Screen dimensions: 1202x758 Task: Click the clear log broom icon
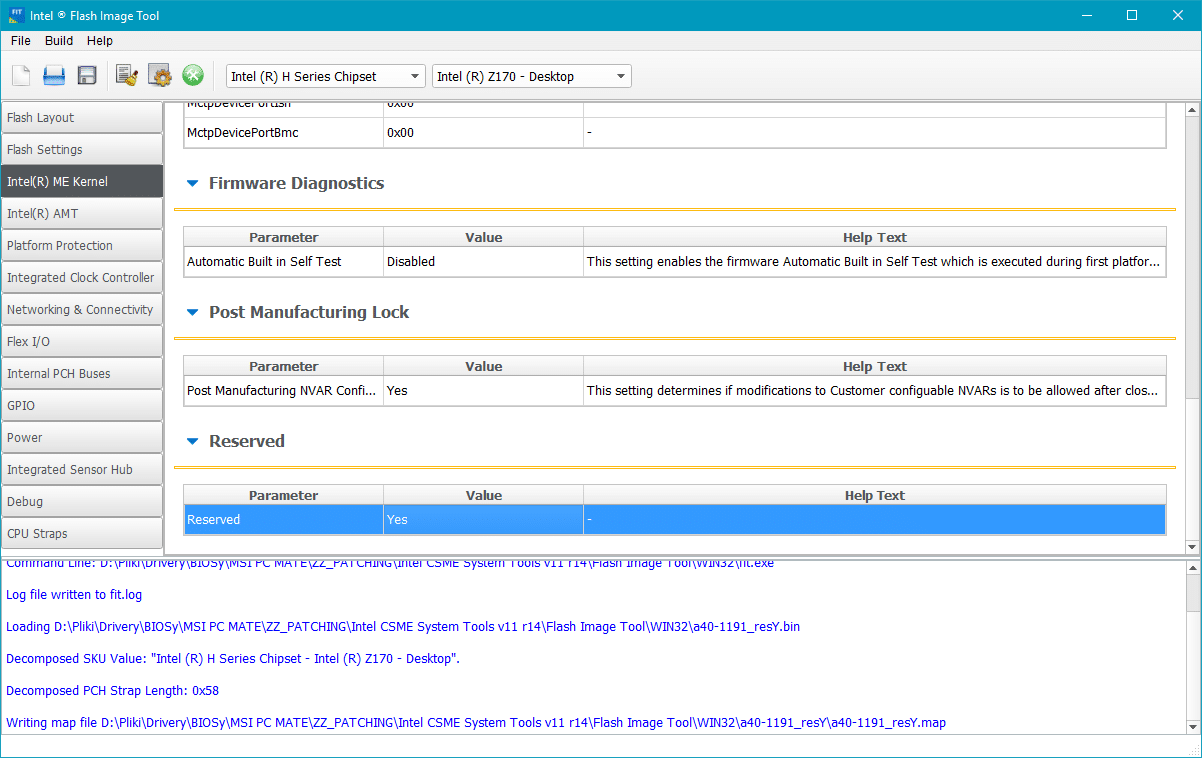click(126, 76)
